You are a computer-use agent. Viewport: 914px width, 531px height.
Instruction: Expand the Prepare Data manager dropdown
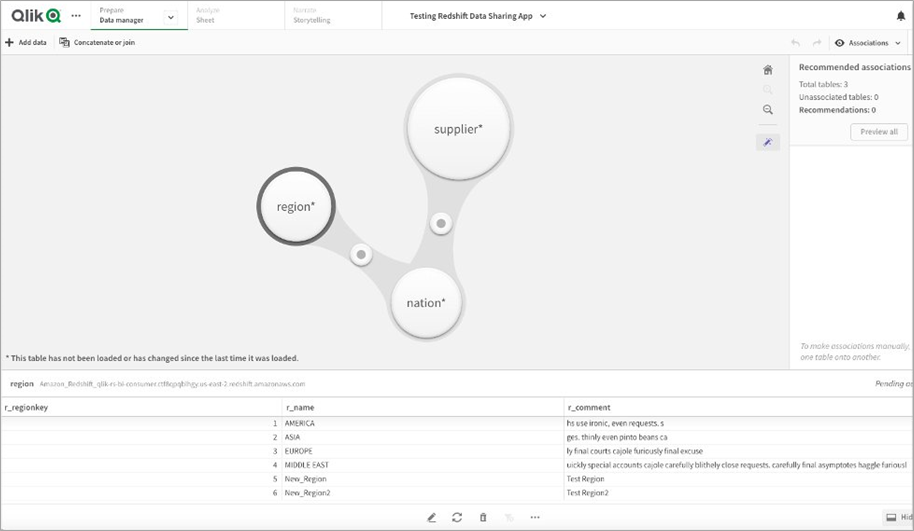click(x=171, y=17)
